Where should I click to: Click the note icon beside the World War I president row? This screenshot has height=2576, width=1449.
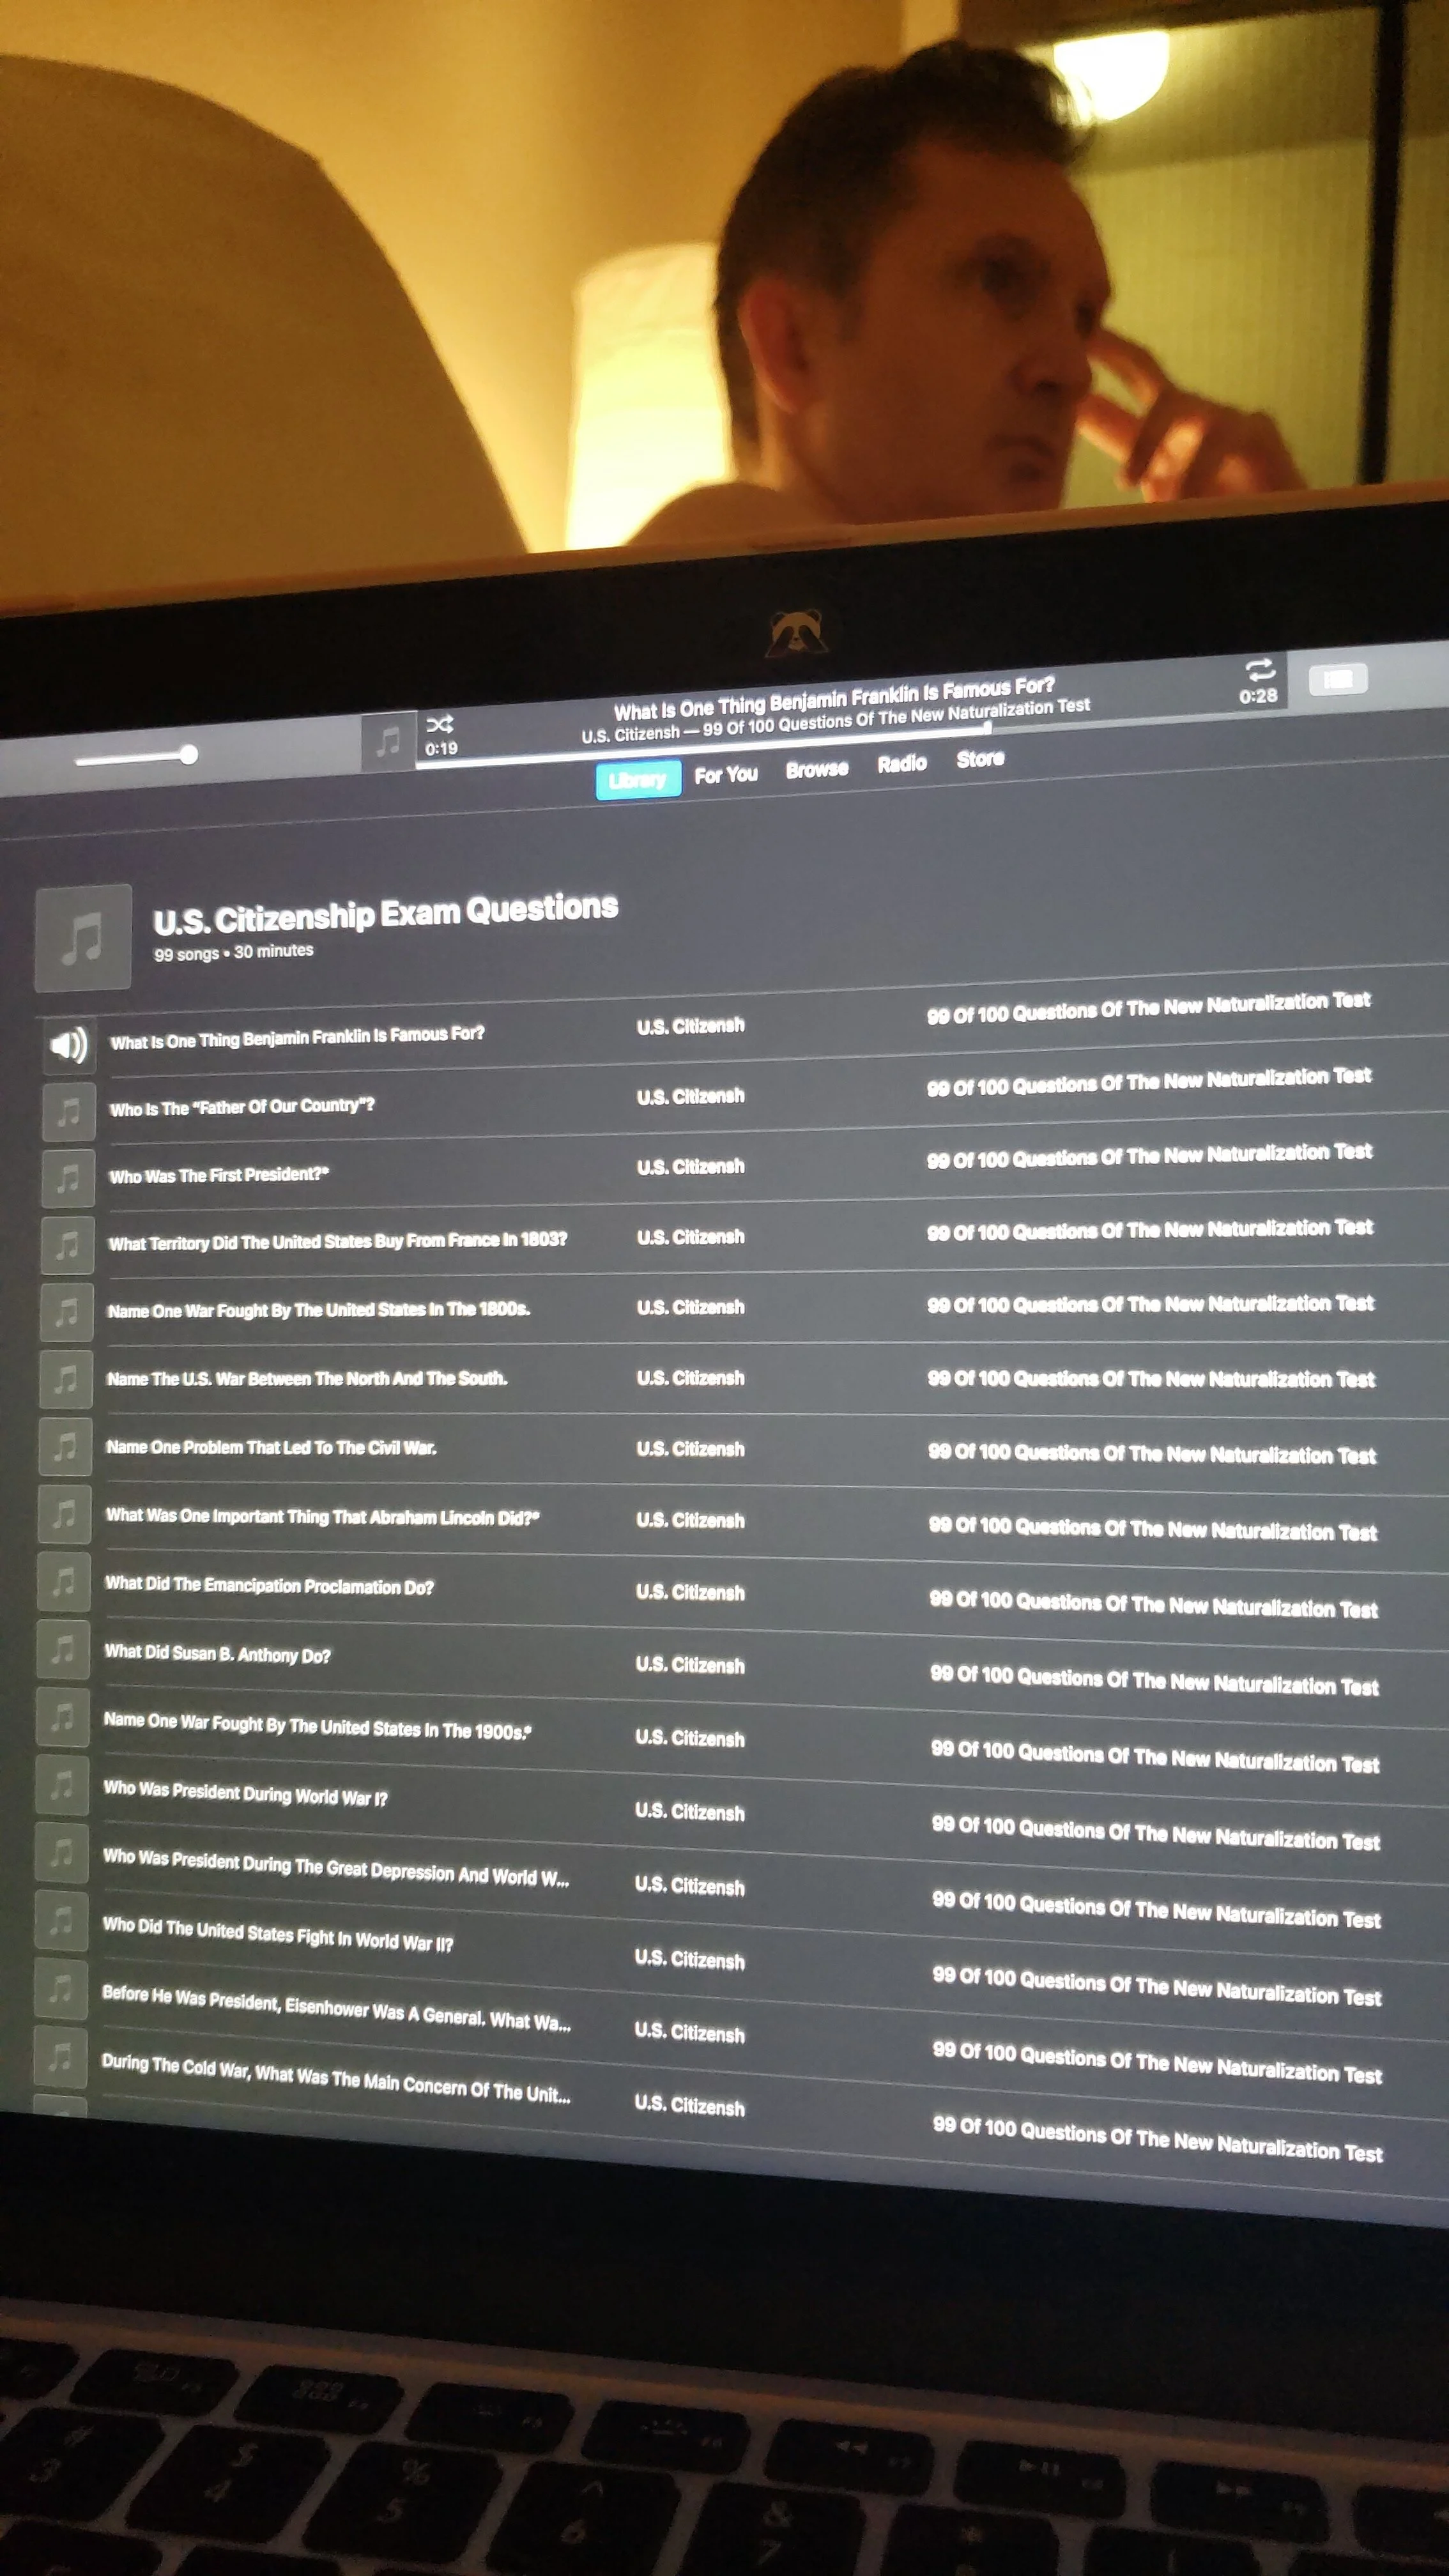(61, 1785)
